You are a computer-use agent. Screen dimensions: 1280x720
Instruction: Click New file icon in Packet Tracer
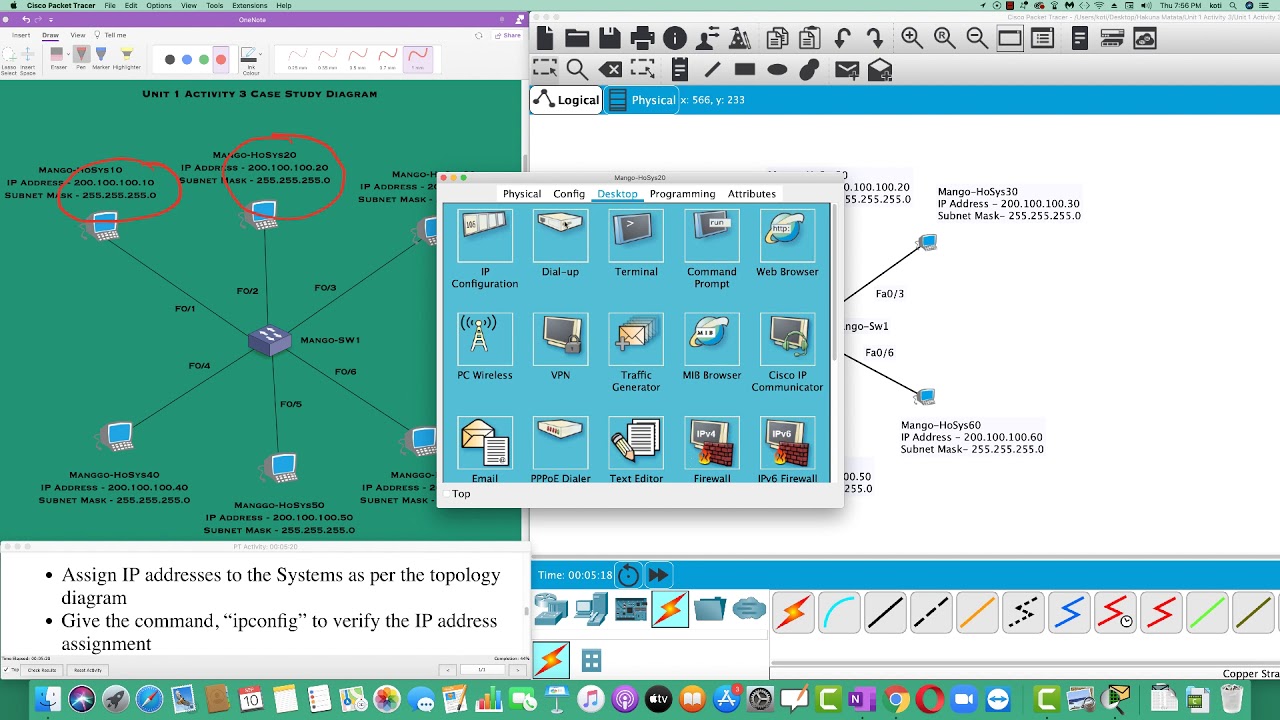[544, 38]
